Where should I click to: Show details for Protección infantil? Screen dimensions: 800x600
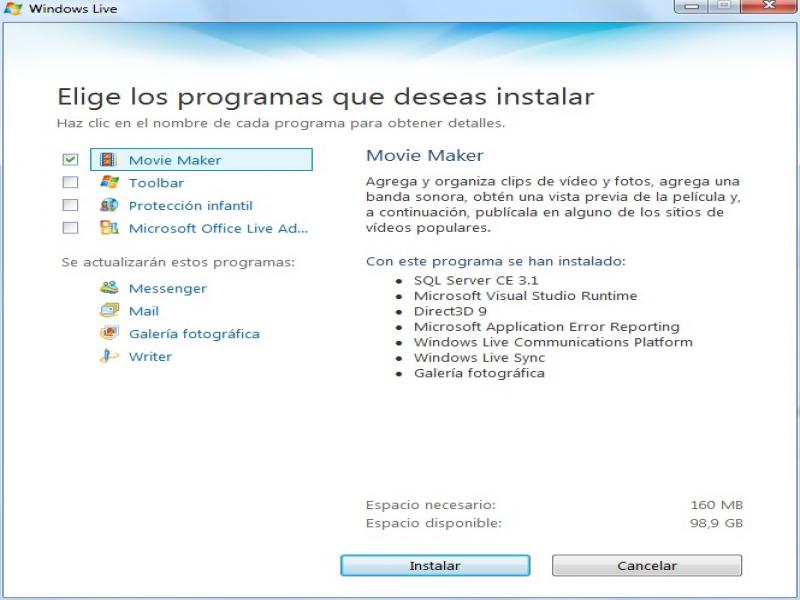click(191, 206)
